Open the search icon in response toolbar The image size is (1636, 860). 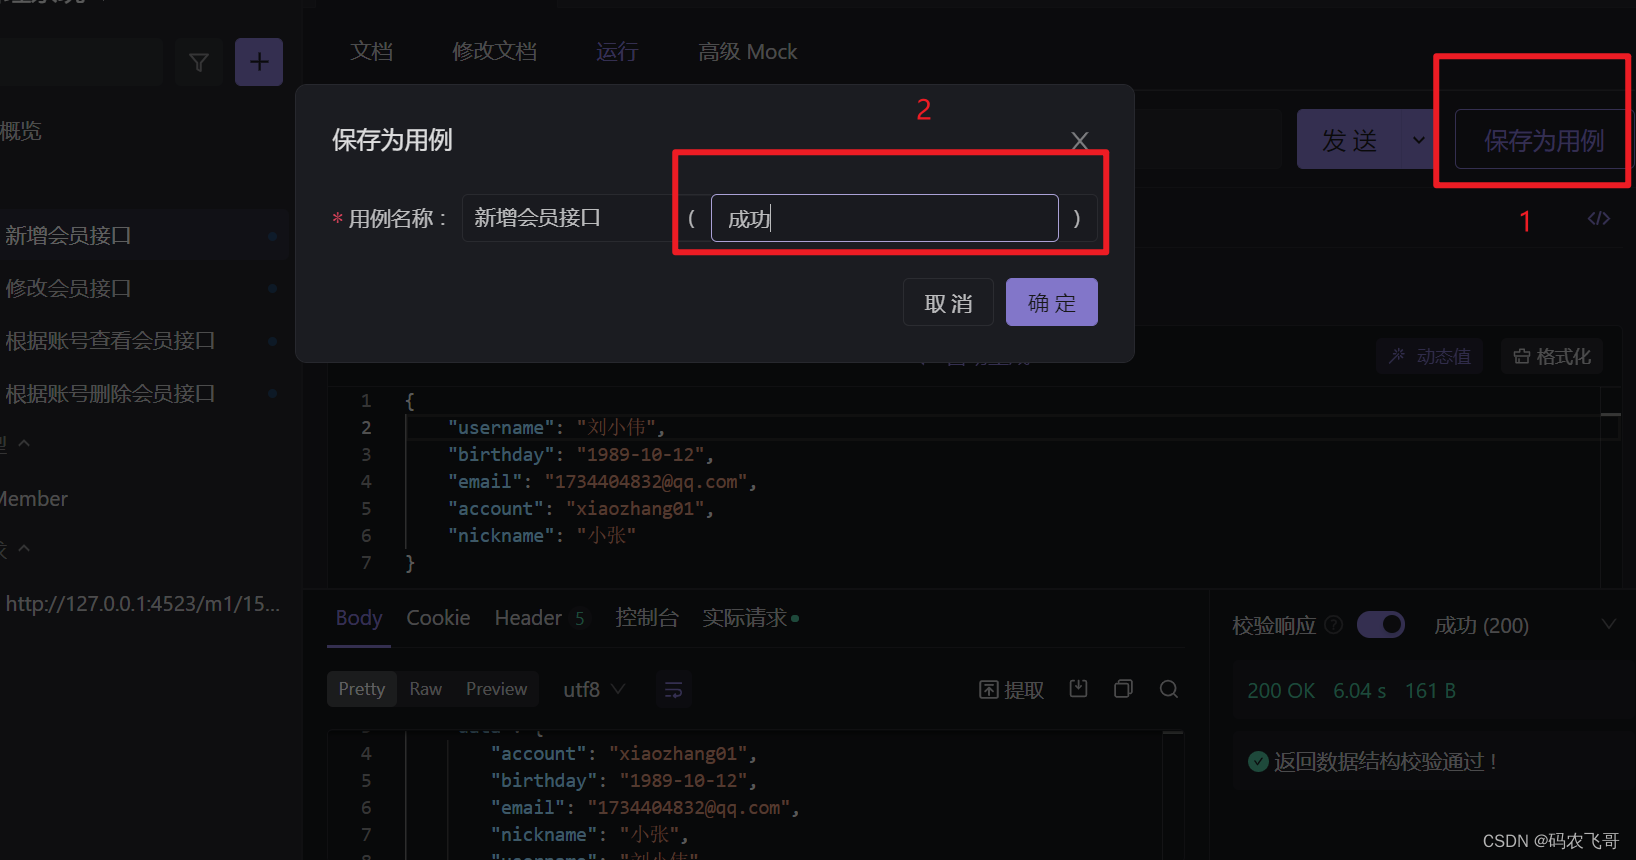click(x=1168, y=689)
